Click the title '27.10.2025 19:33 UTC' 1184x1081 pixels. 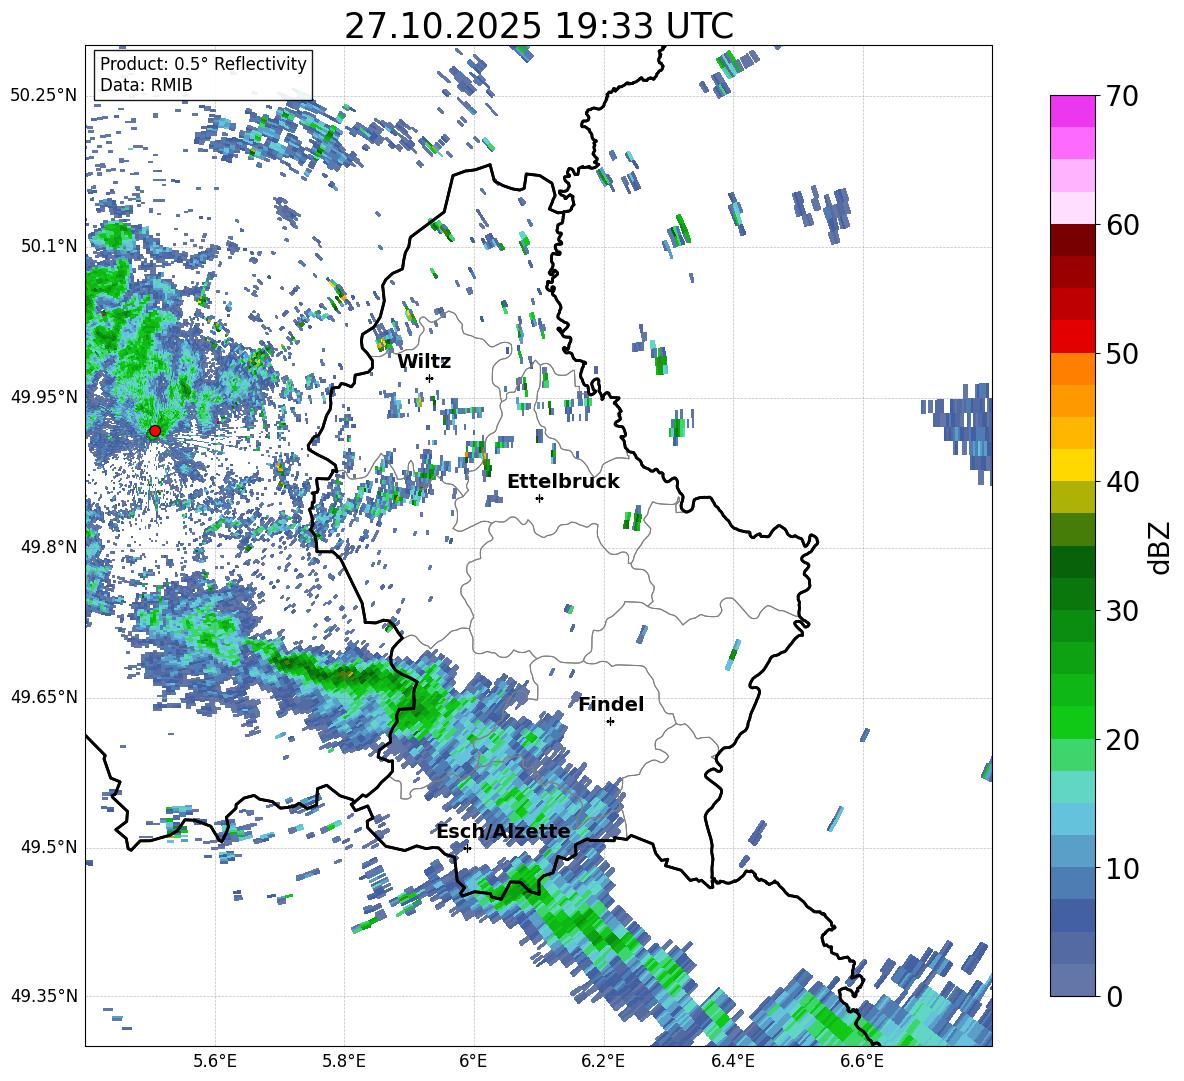[539, 26]
